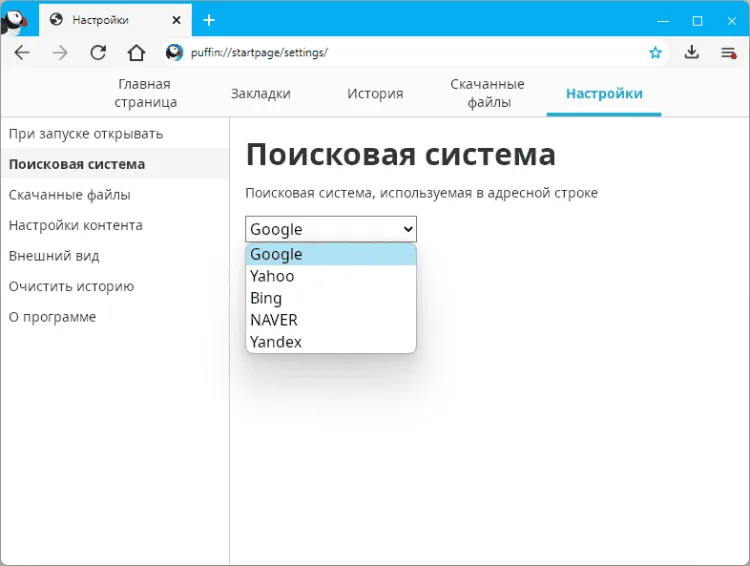Screen dimensions: 750x566
Task: Select Поисковая система in the sidebar
Action: [115, 164]
